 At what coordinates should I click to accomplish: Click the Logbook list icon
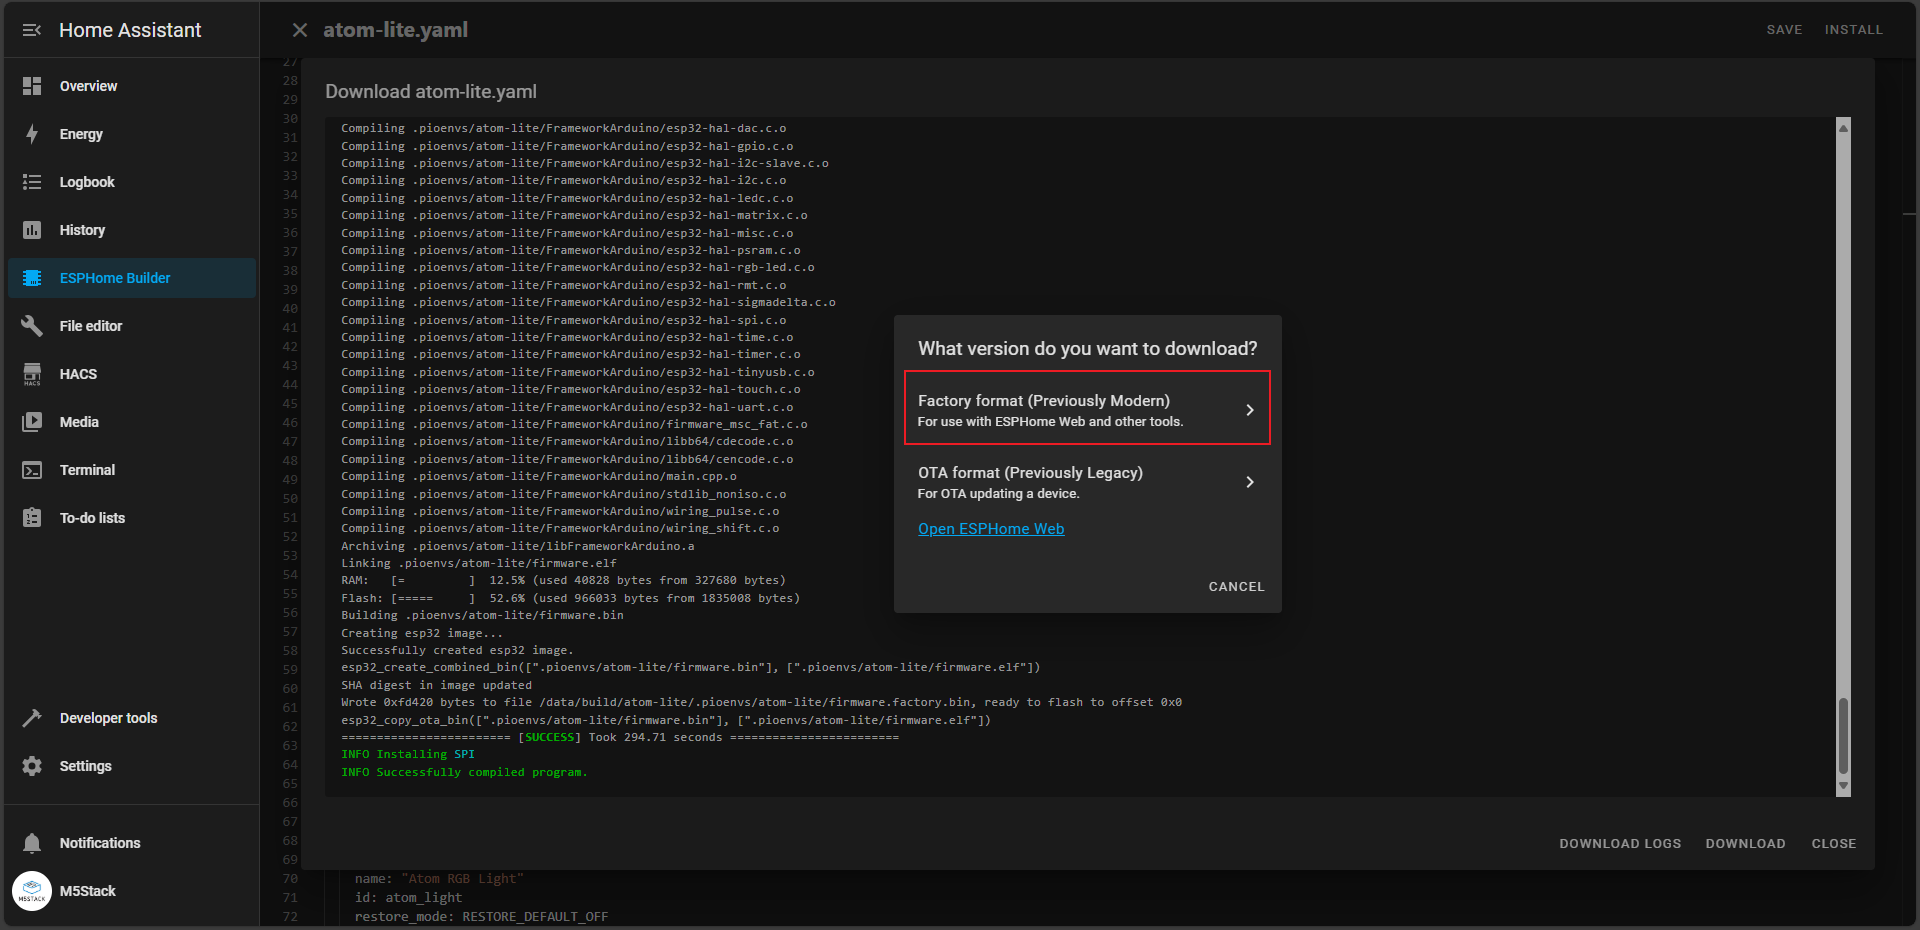32,182
